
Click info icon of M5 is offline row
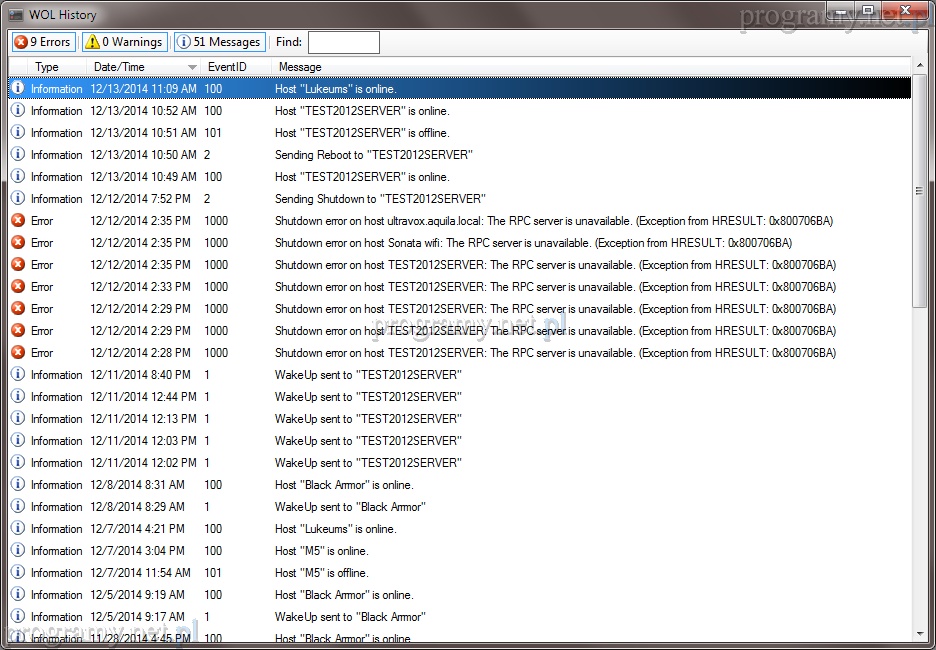[17, 573]
